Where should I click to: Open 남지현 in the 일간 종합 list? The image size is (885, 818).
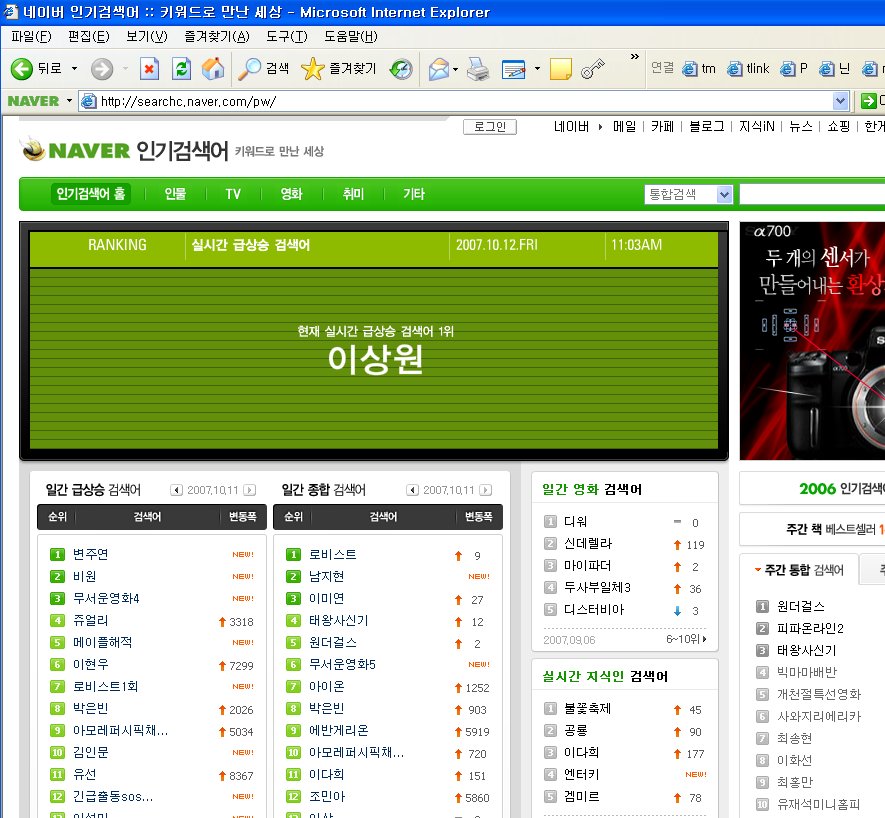tap(326, 576)
